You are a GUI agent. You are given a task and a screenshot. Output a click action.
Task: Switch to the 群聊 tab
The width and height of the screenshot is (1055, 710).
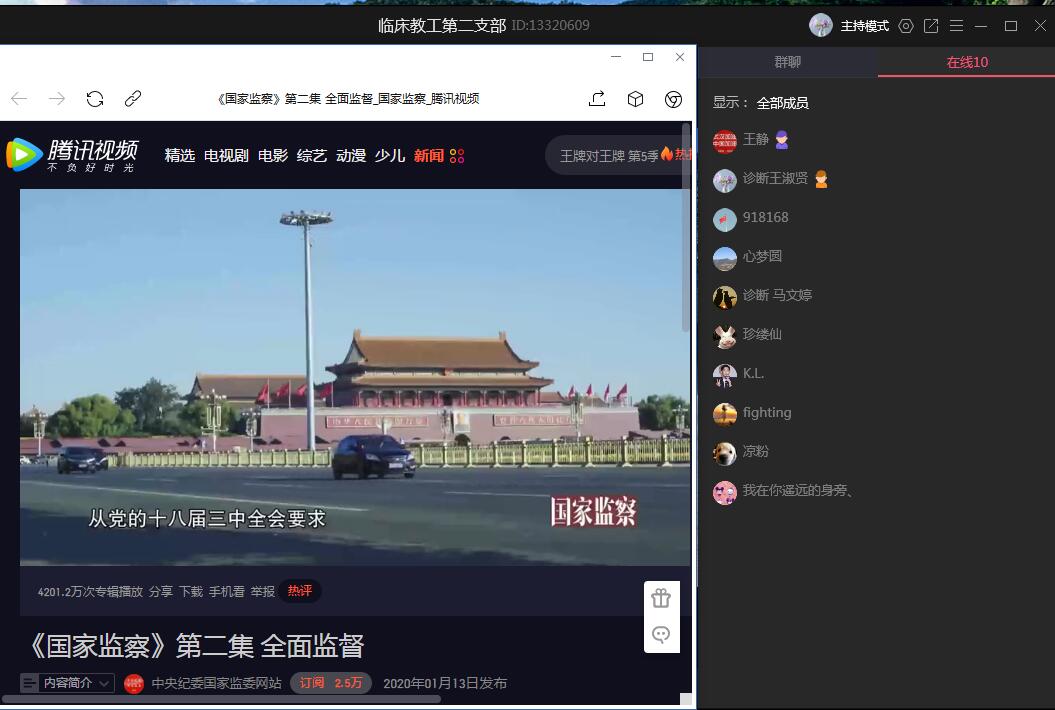pos(787,62)
